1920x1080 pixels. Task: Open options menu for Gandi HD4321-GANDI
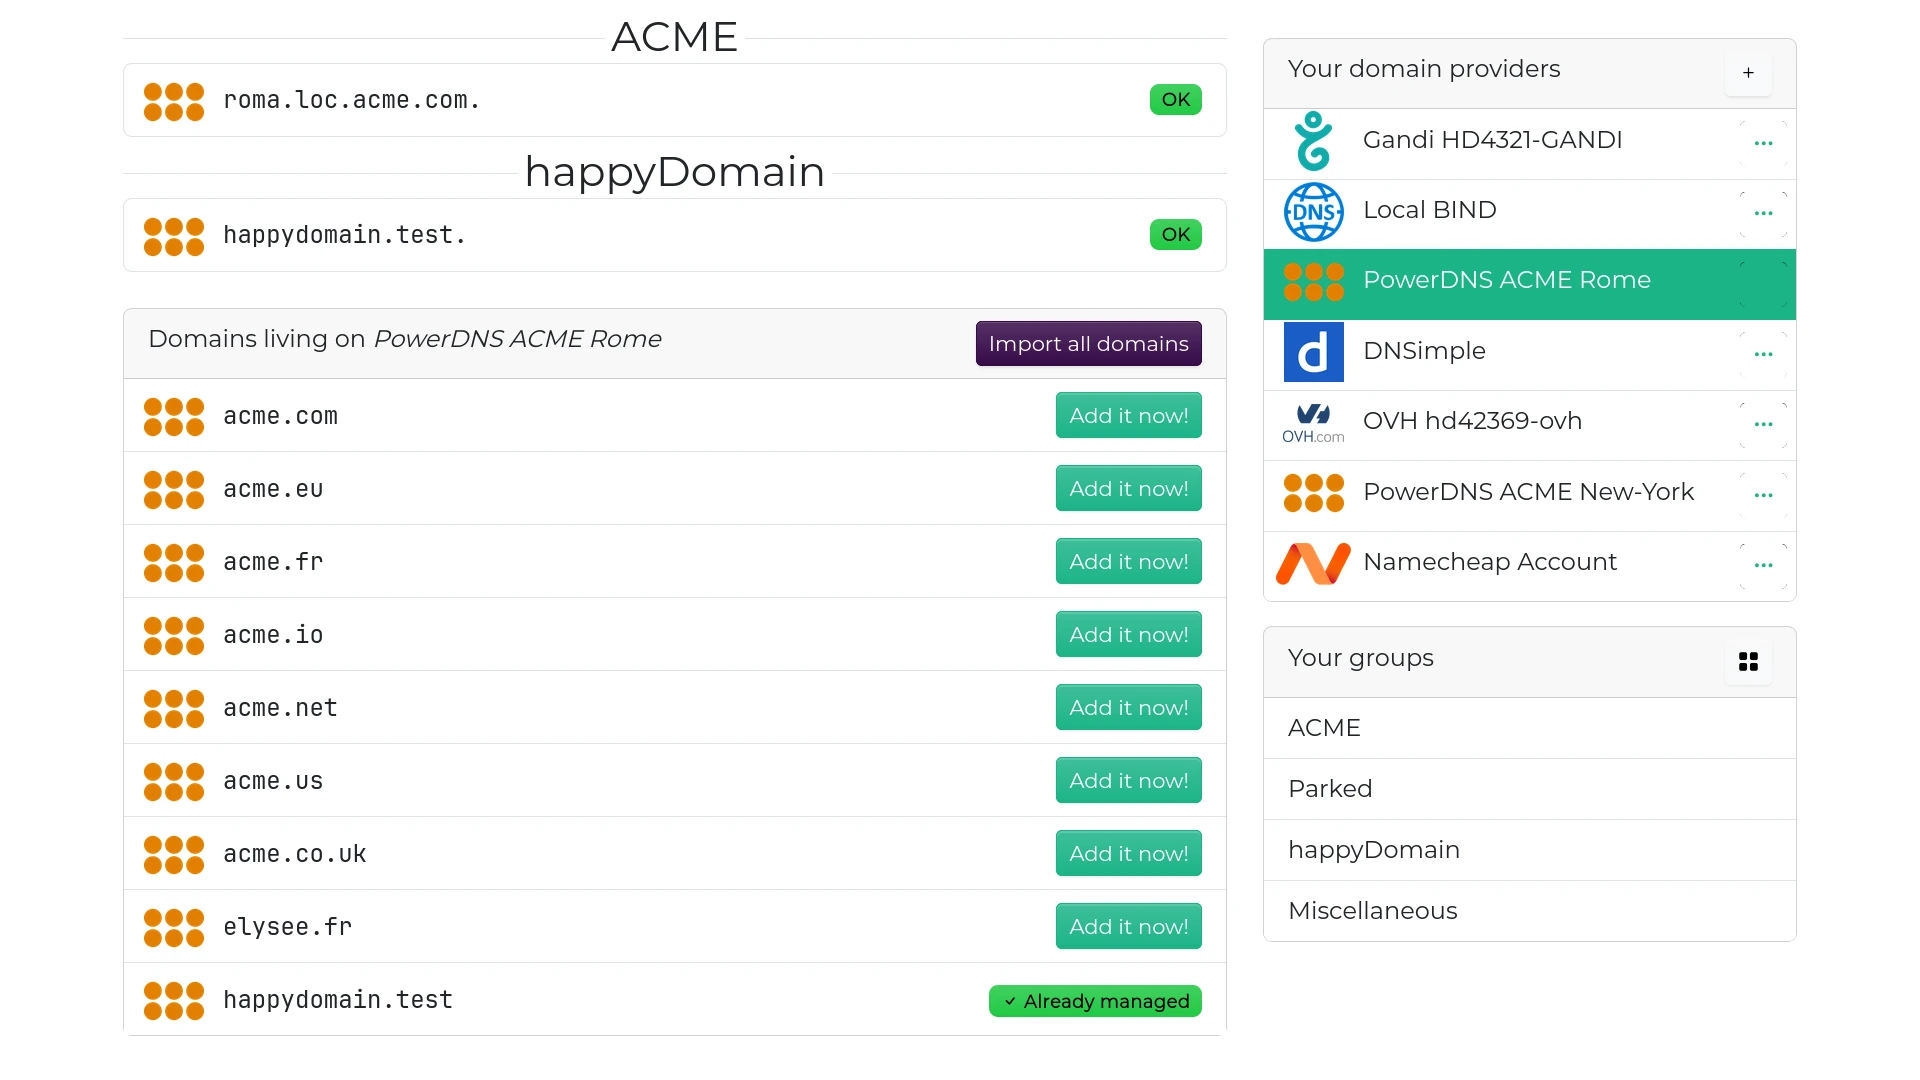click(x=1762, y=144)
